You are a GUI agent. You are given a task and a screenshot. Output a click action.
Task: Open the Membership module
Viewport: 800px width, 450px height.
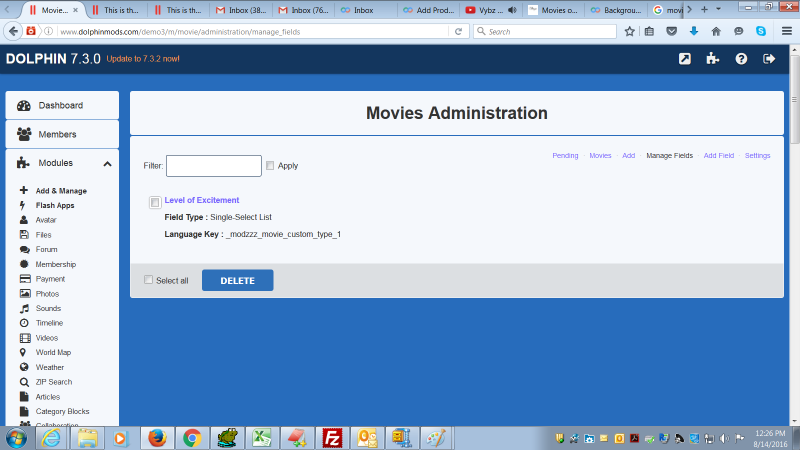point(56,264)
